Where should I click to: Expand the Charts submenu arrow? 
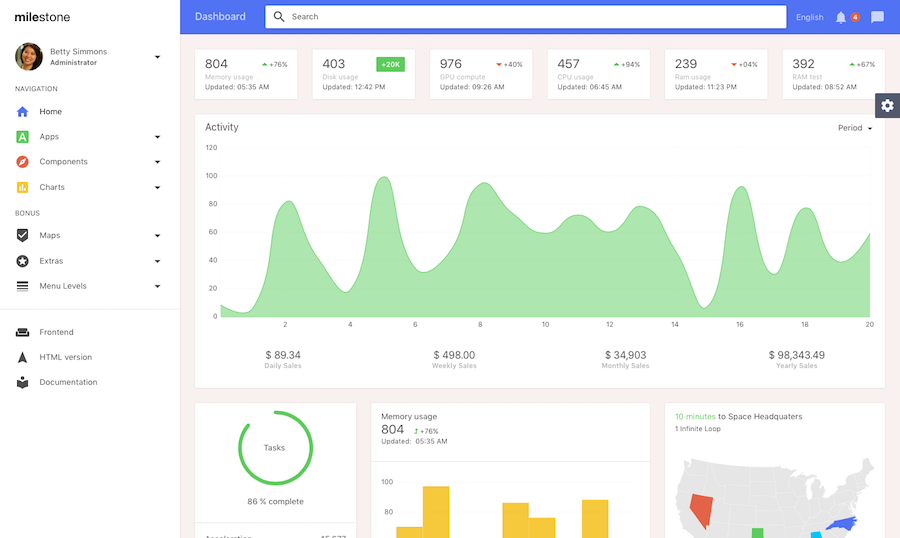coord(157,188)
